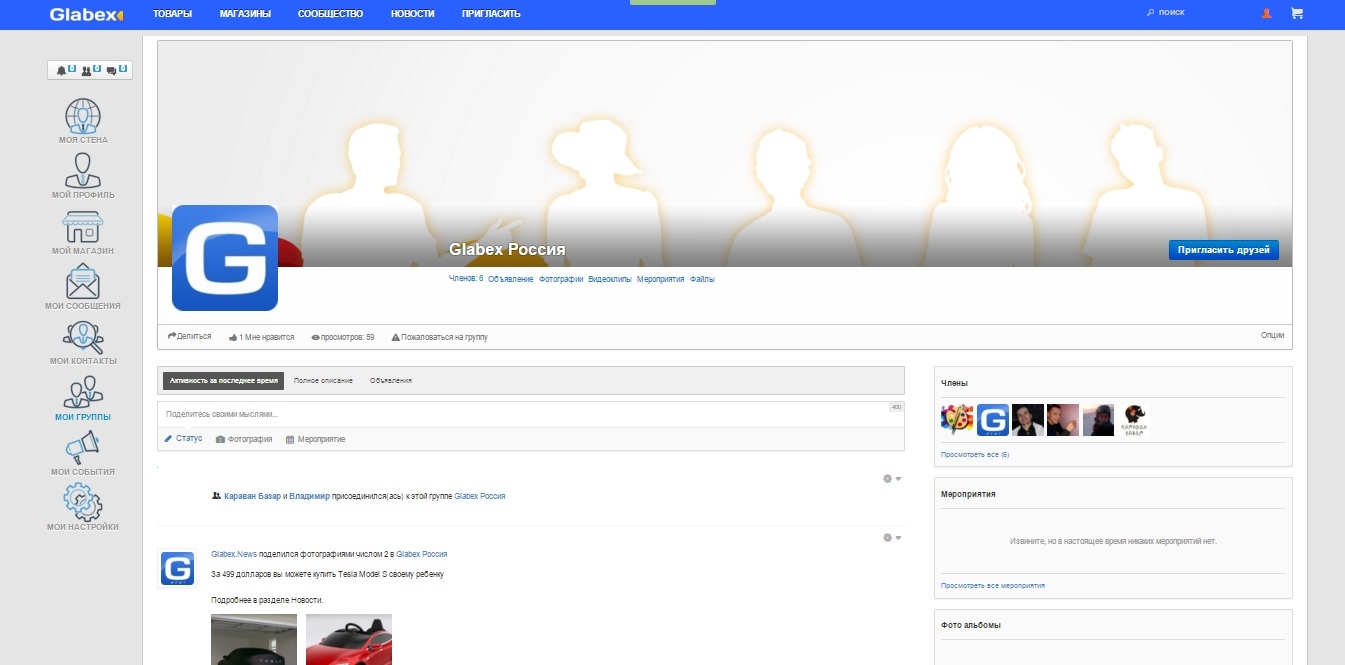
Task: Click Glabex Россия link in the Glabex.News post
Action: pos(422,553)
